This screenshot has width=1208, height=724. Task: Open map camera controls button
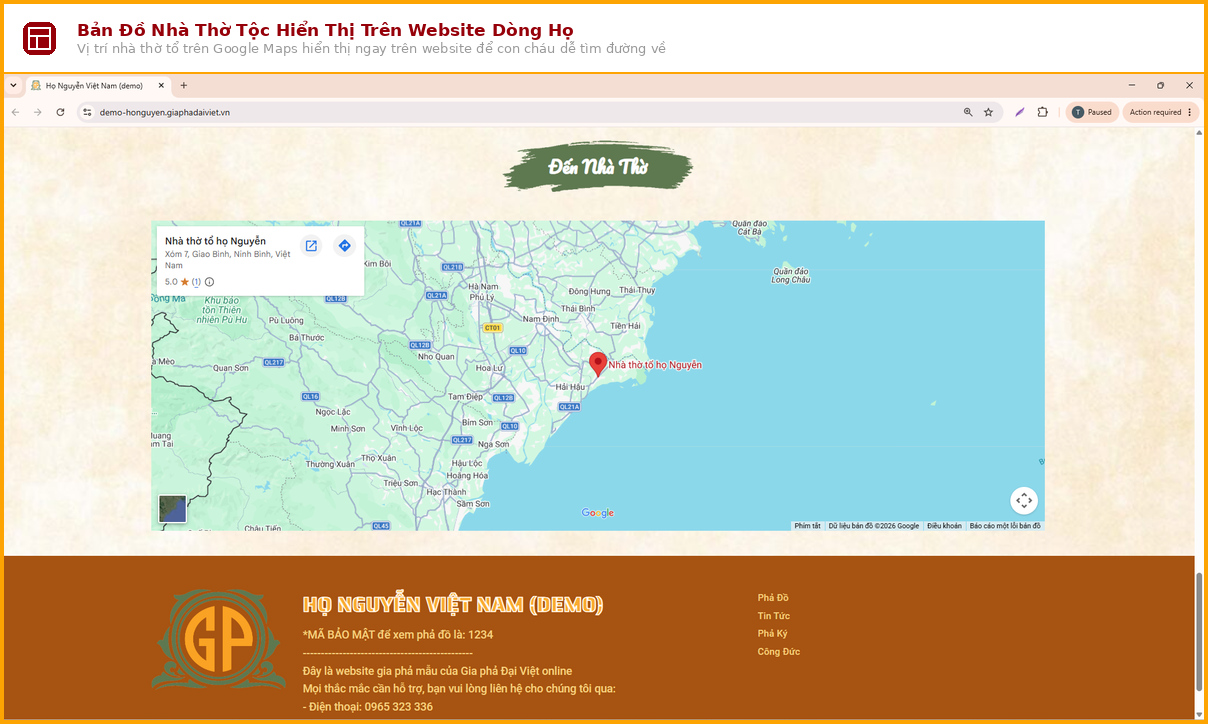(1023, 500)
